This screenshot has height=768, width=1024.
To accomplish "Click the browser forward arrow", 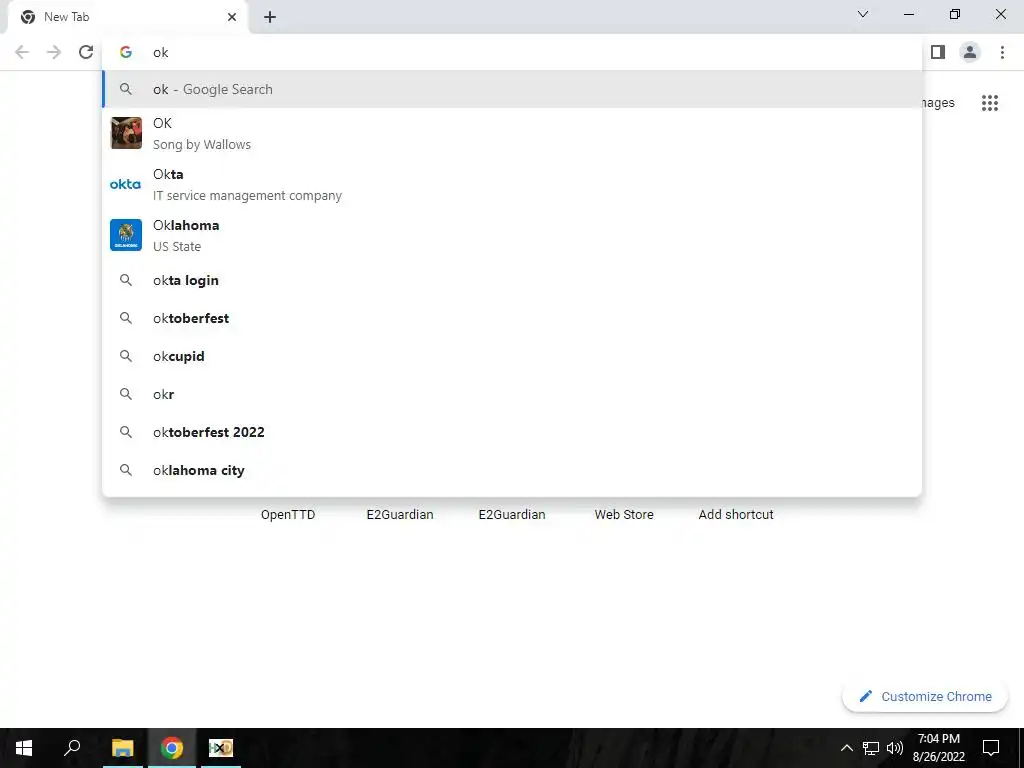I will [54, 52].
